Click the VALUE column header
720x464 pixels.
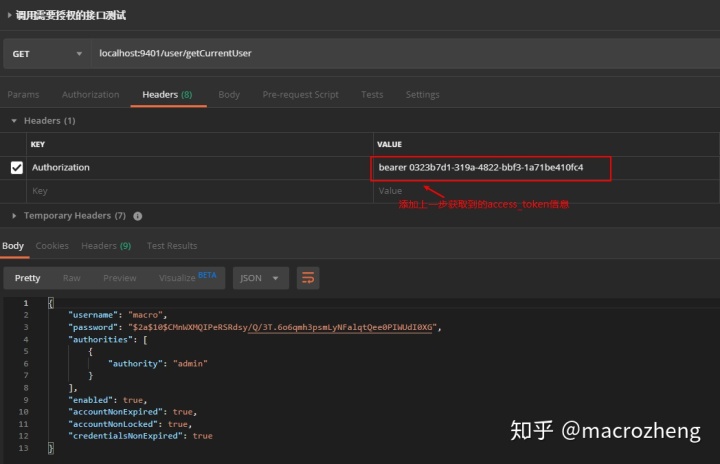tap(389, 144)
